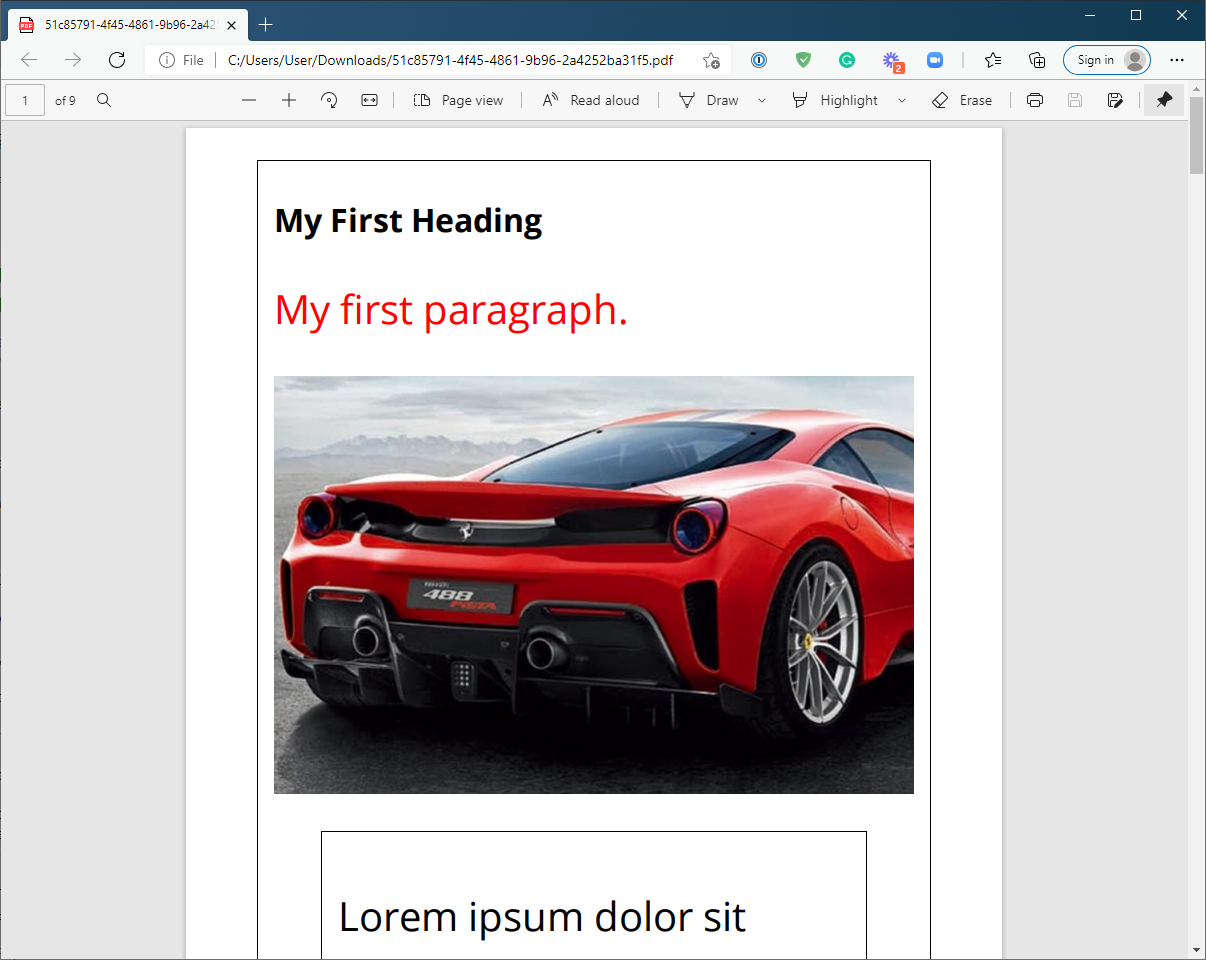Print the PDF document

1035,100
